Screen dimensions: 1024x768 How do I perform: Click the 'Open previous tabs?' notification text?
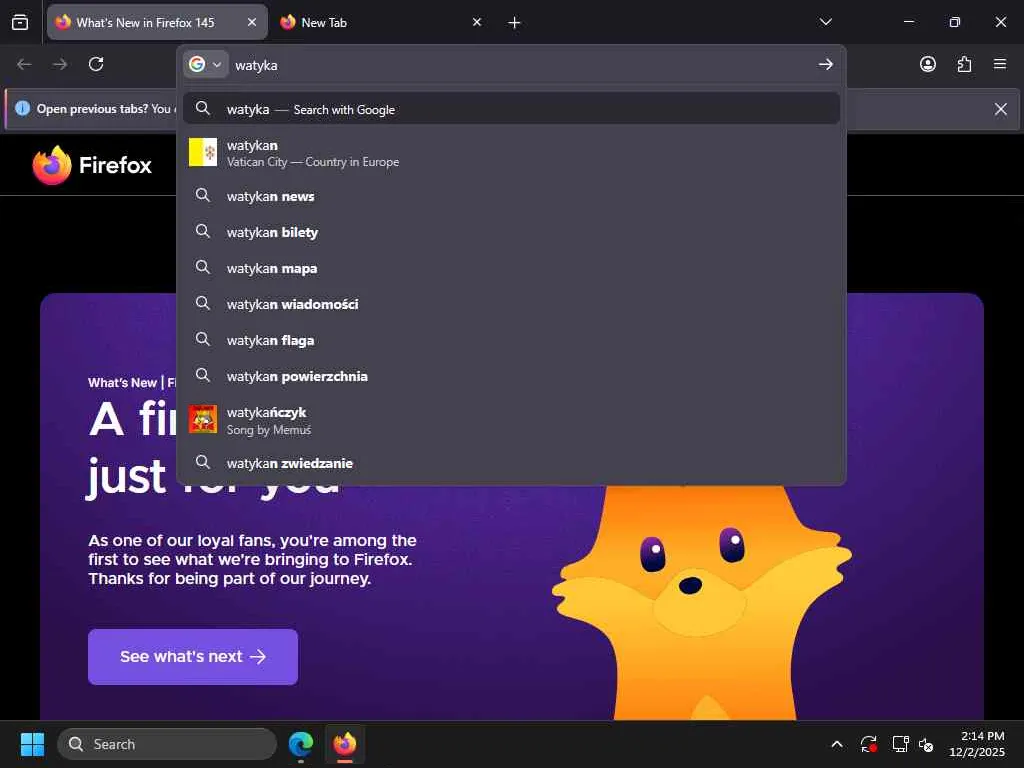(x=91, y=109)
